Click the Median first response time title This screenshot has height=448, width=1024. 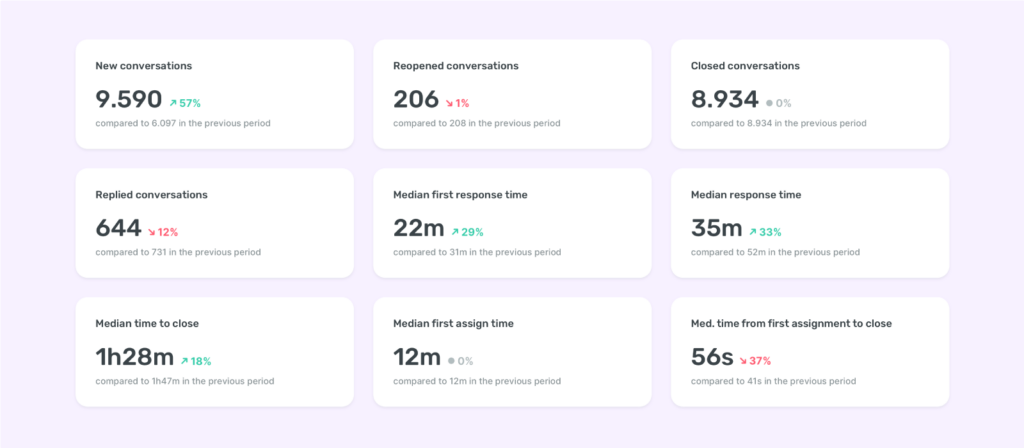pos(460,195)
